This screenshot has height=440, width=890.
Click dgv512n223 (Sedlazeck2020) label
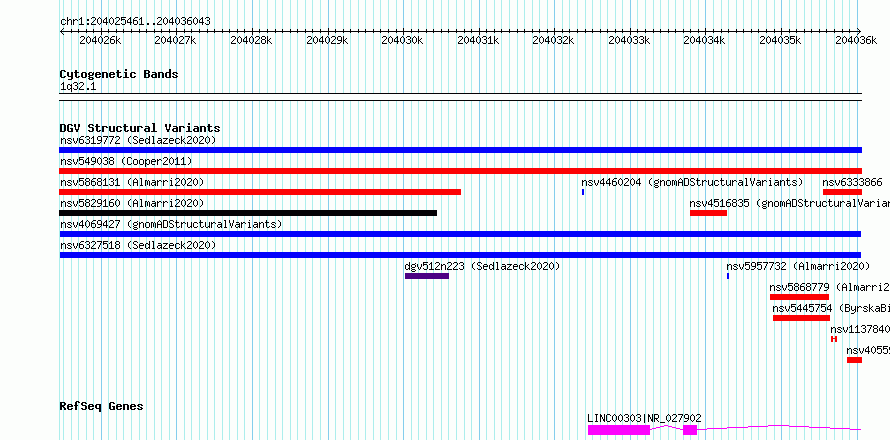pyautogui.click(x=482, y=266)
